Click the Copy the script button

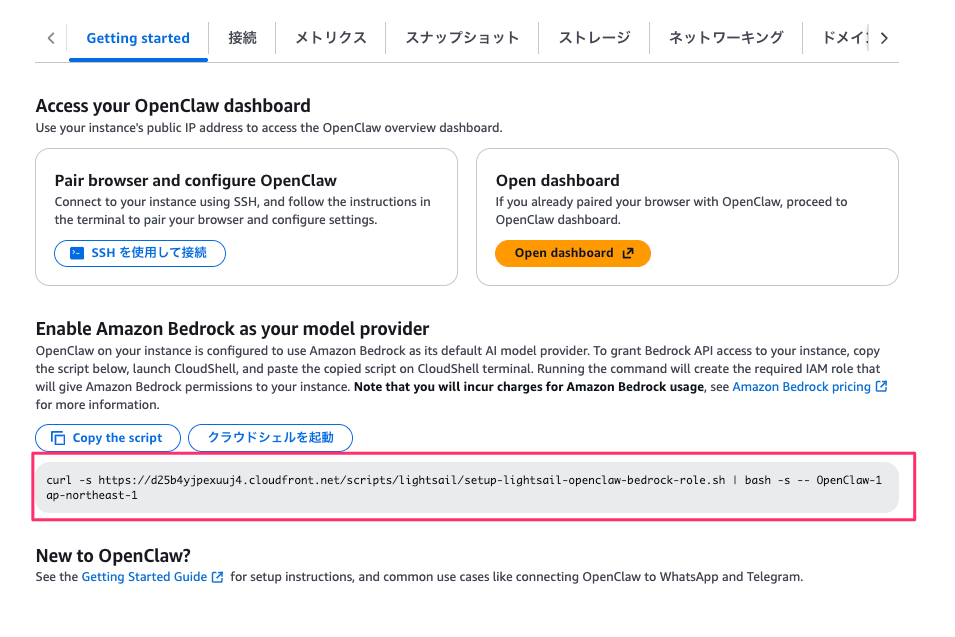107,437
